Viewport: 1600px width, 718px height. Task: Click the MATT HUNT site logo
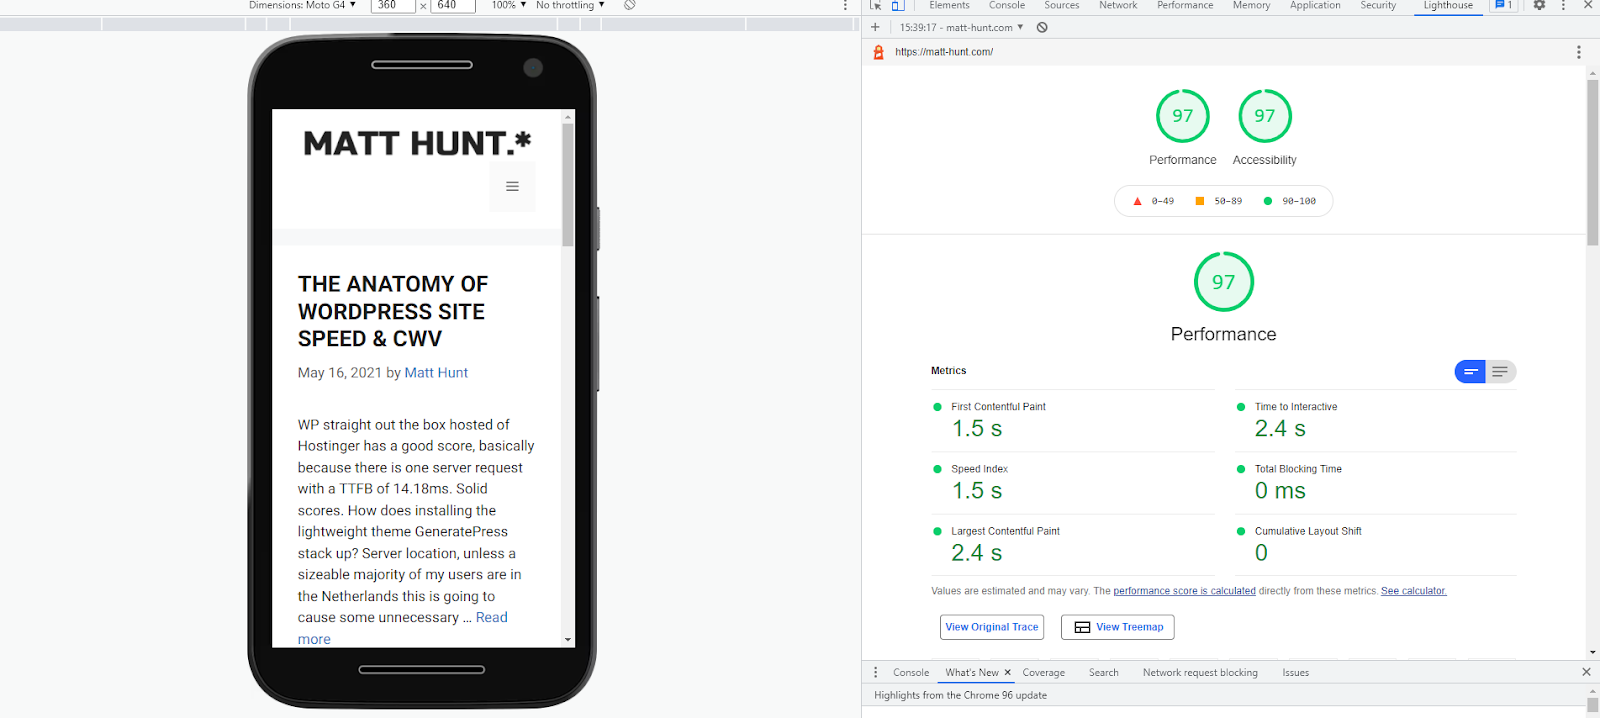(x=417, y=143)
